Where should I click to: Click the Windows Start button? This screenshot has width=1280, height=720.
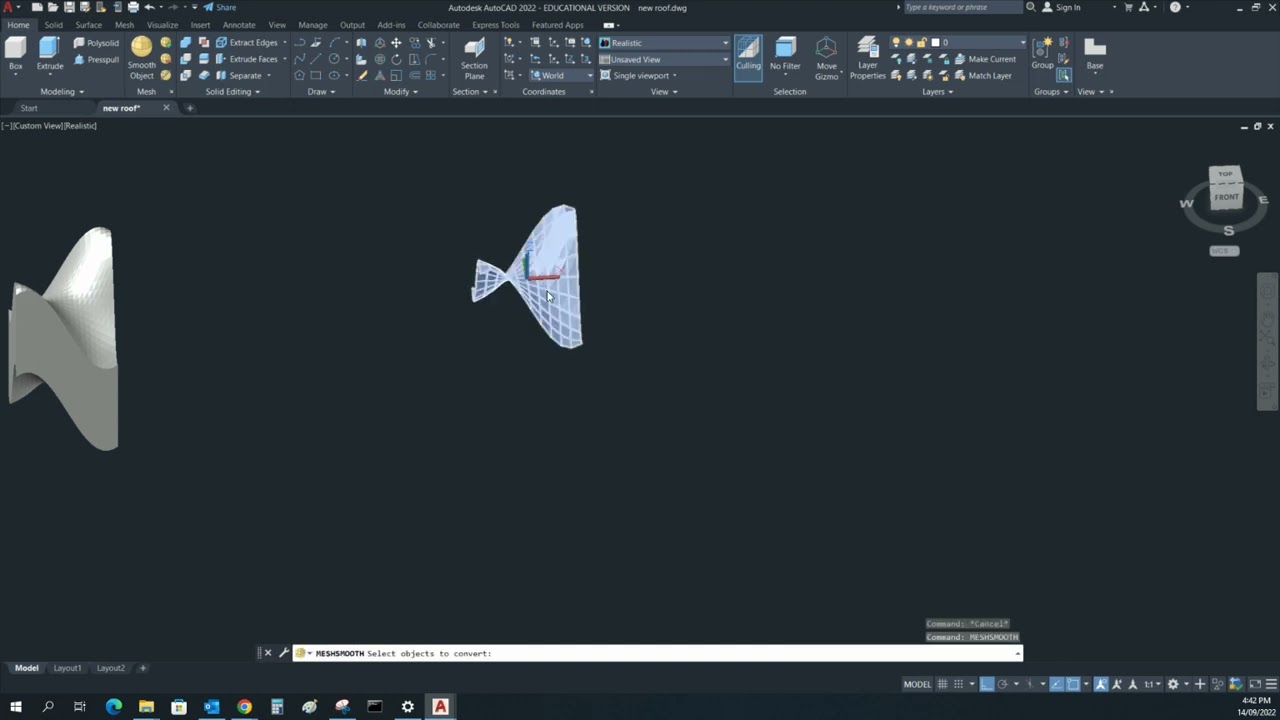(15, 707)
